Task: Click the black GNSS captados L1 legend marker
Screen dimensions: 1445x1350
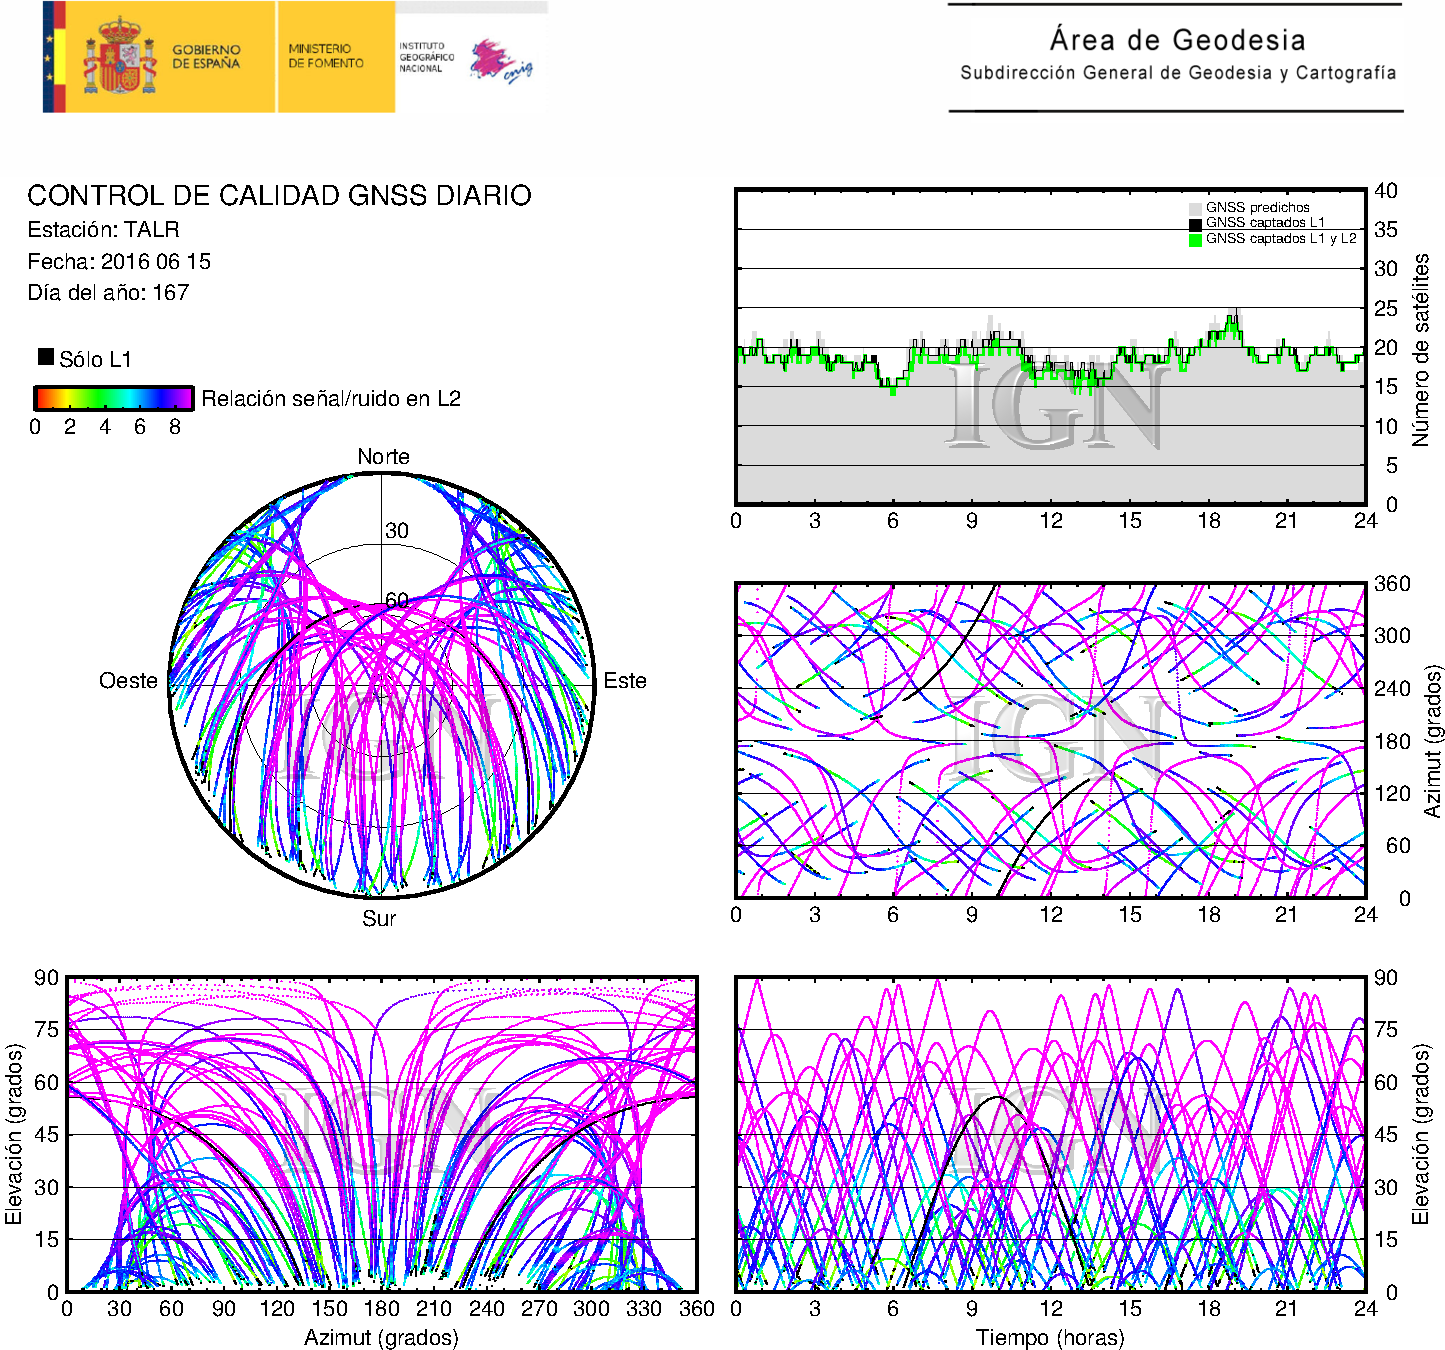Action: pyautogui.click(x=1195, y=224)
